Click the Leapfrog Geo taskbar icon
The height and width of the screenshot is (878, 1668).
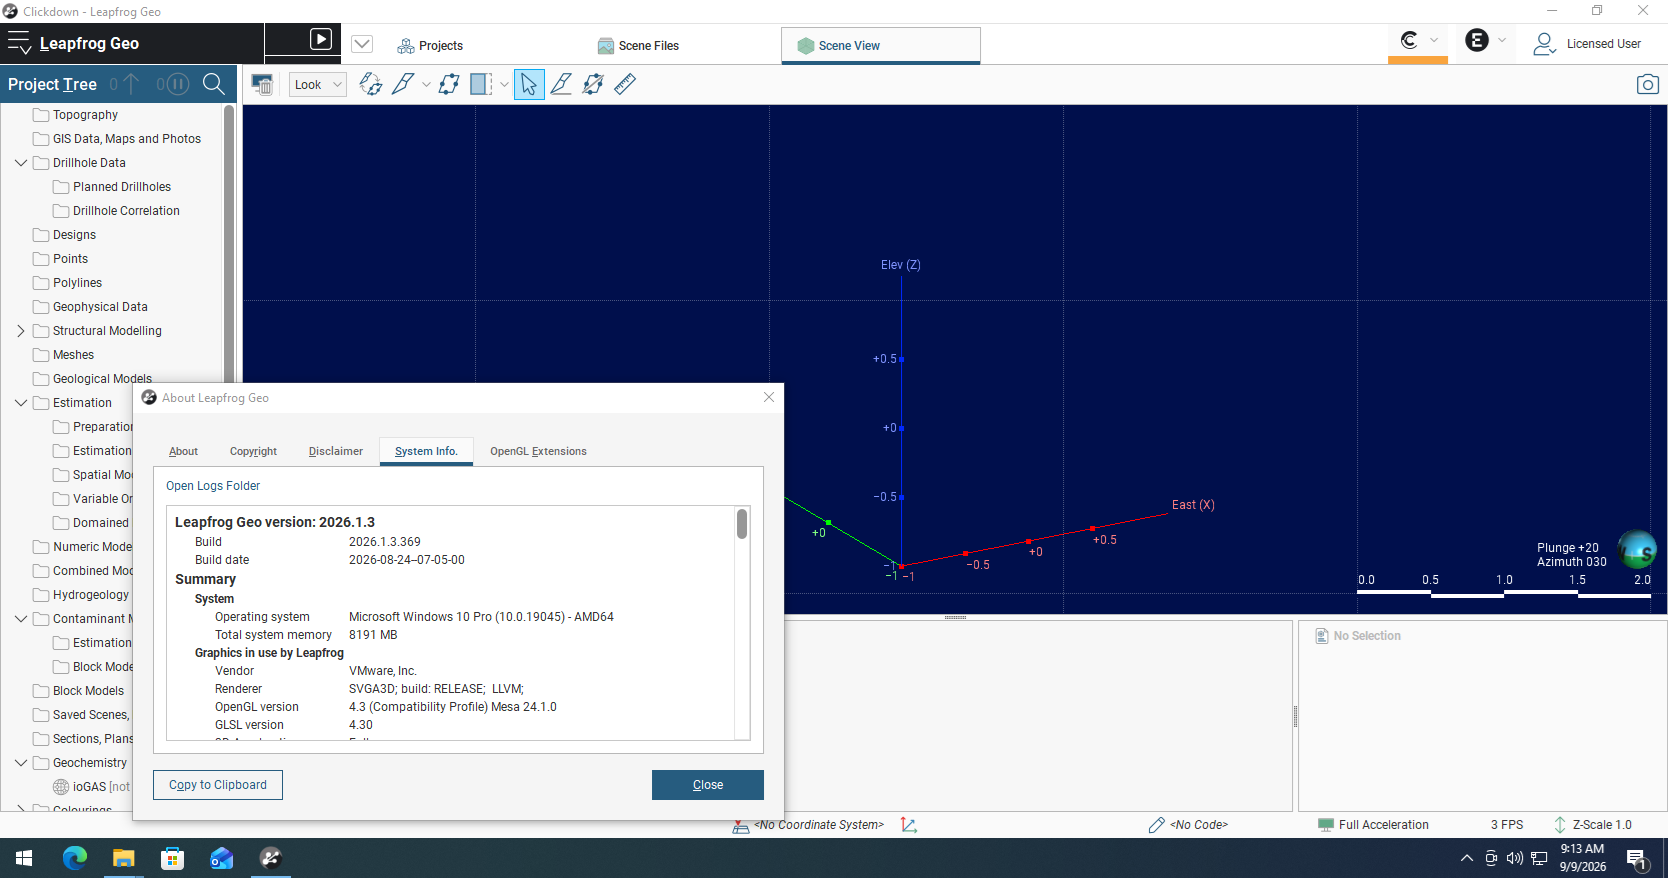(x=270, y=858)
